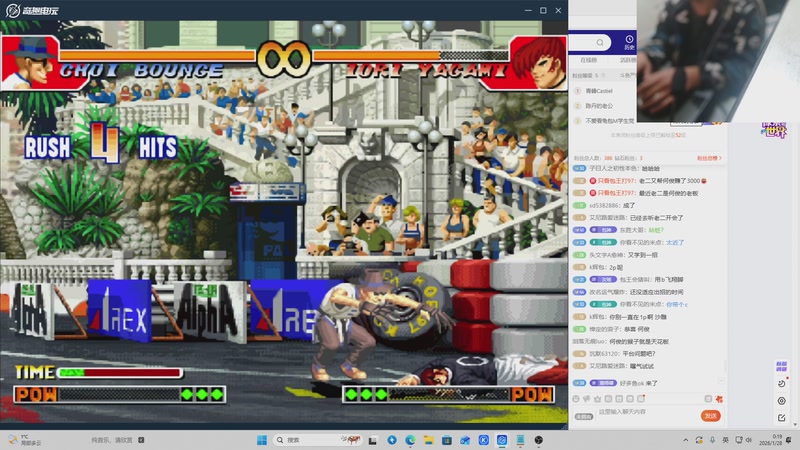The width and height of the screenshot is (800, 450).
Task: Select ranked user 青峰Castiel
Action: pos(599,91)
